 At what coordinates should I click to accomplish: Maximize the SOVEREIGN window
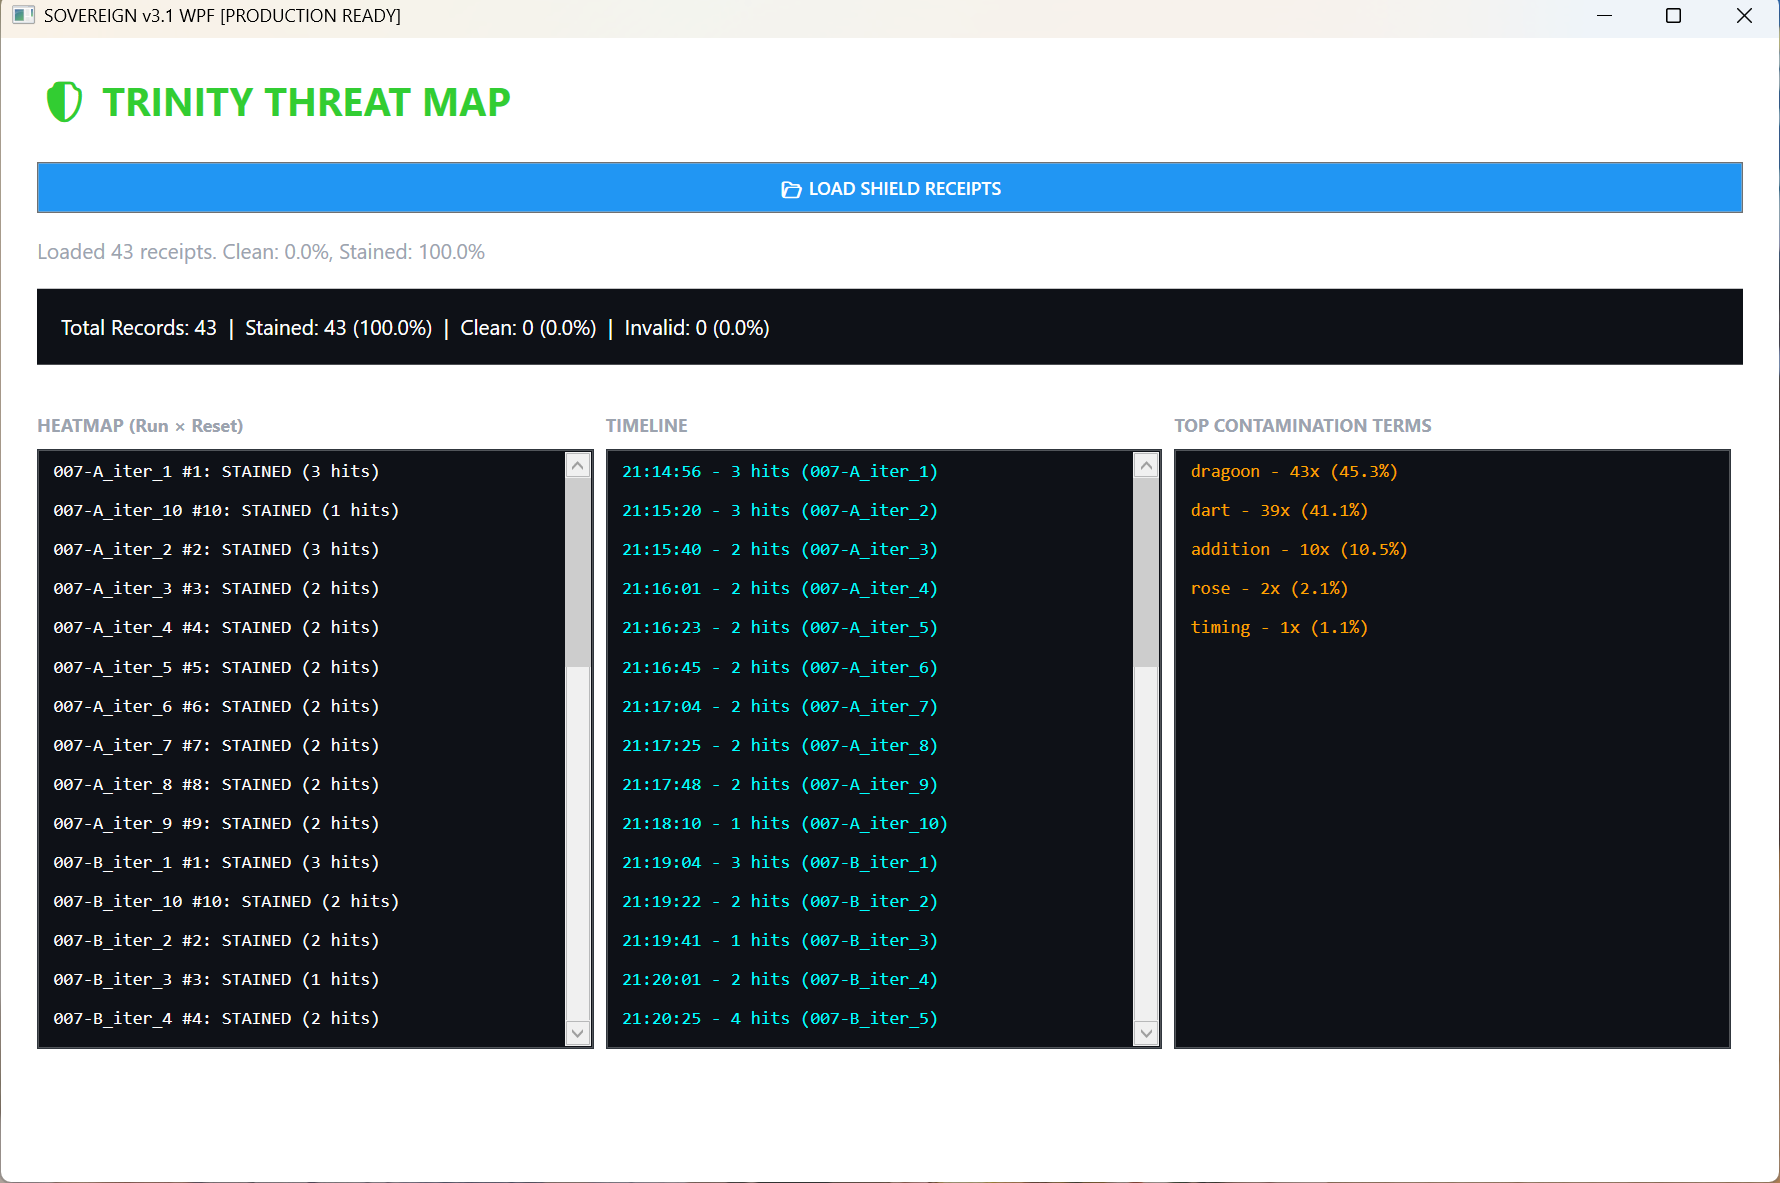[1673, 16]
